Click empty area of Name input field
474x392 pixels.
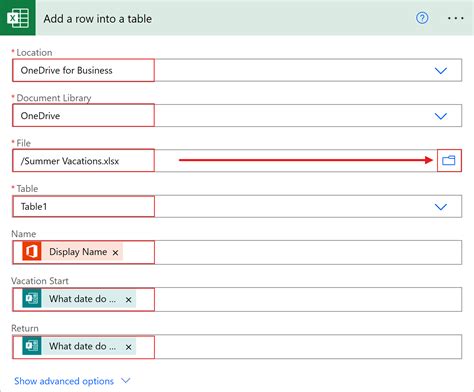pyautogui.click(x=307, y=252)
